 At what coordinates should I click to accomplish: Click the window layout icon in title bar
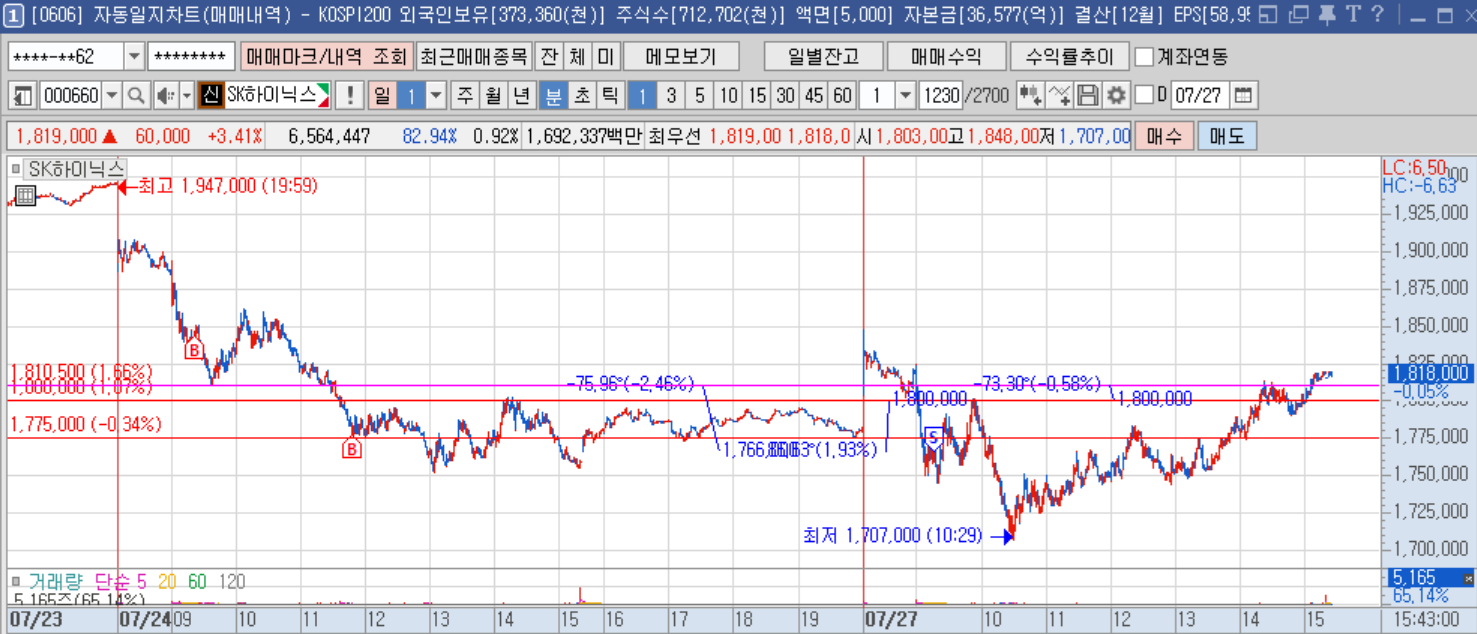[1268, 15]
